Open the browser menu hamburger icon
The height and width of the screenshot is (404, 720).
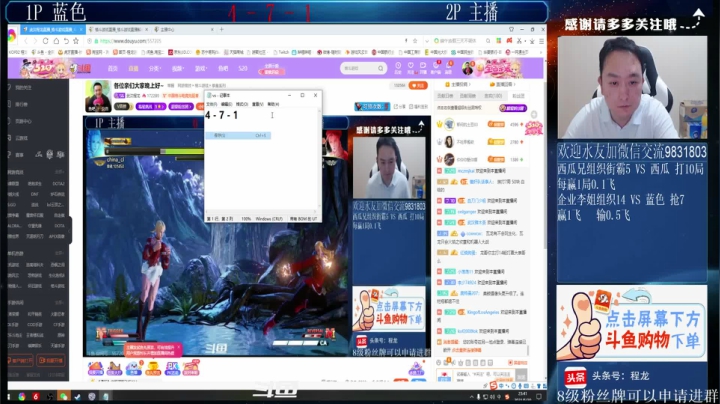click(541, 41)
